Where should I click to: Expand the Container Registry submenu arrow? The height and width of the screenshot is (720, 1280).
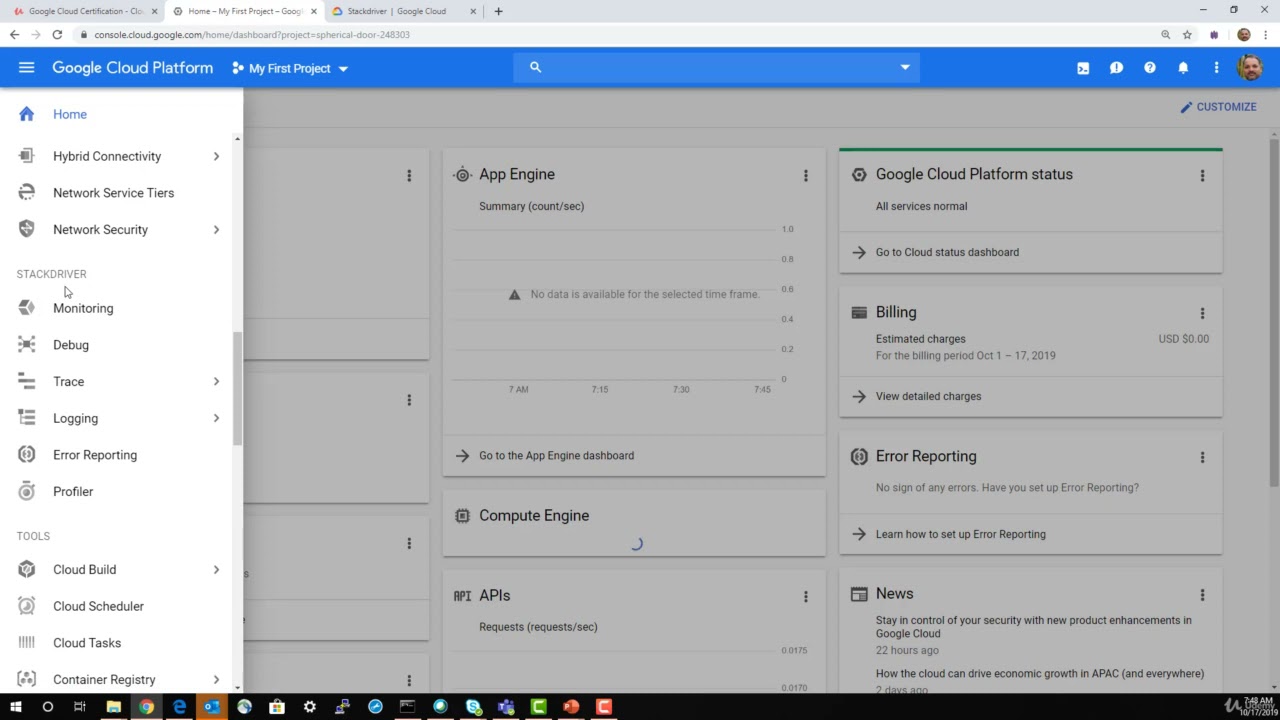216,680
